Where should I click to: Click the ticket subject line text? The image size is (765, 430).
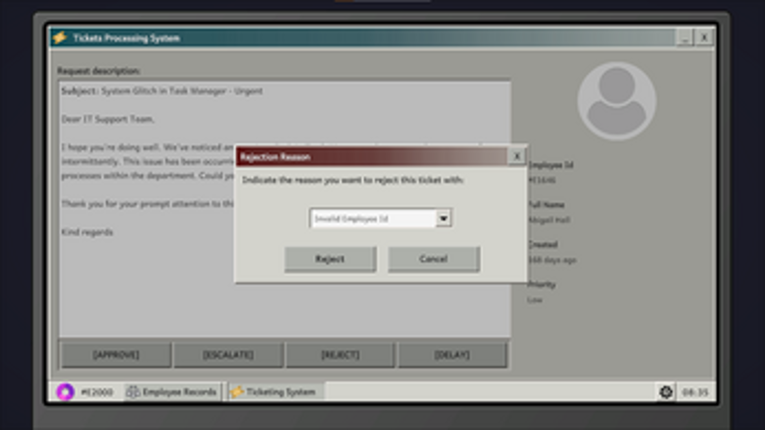click(162, 91)
